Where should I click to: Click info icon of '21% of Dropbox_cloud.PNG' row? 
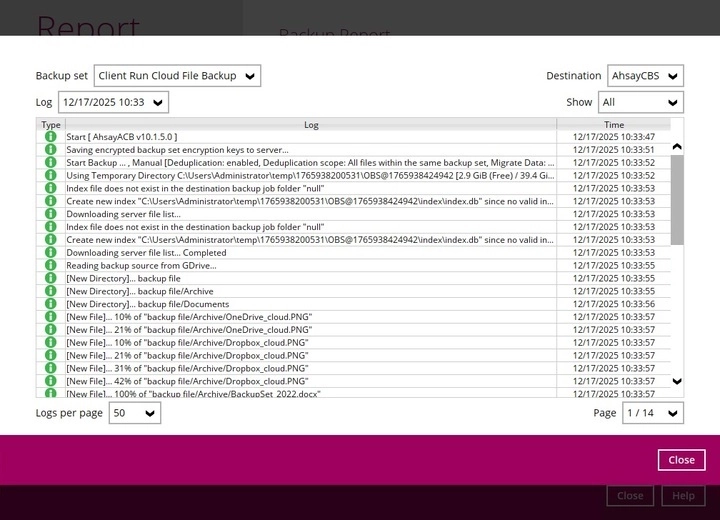point(51,356)
